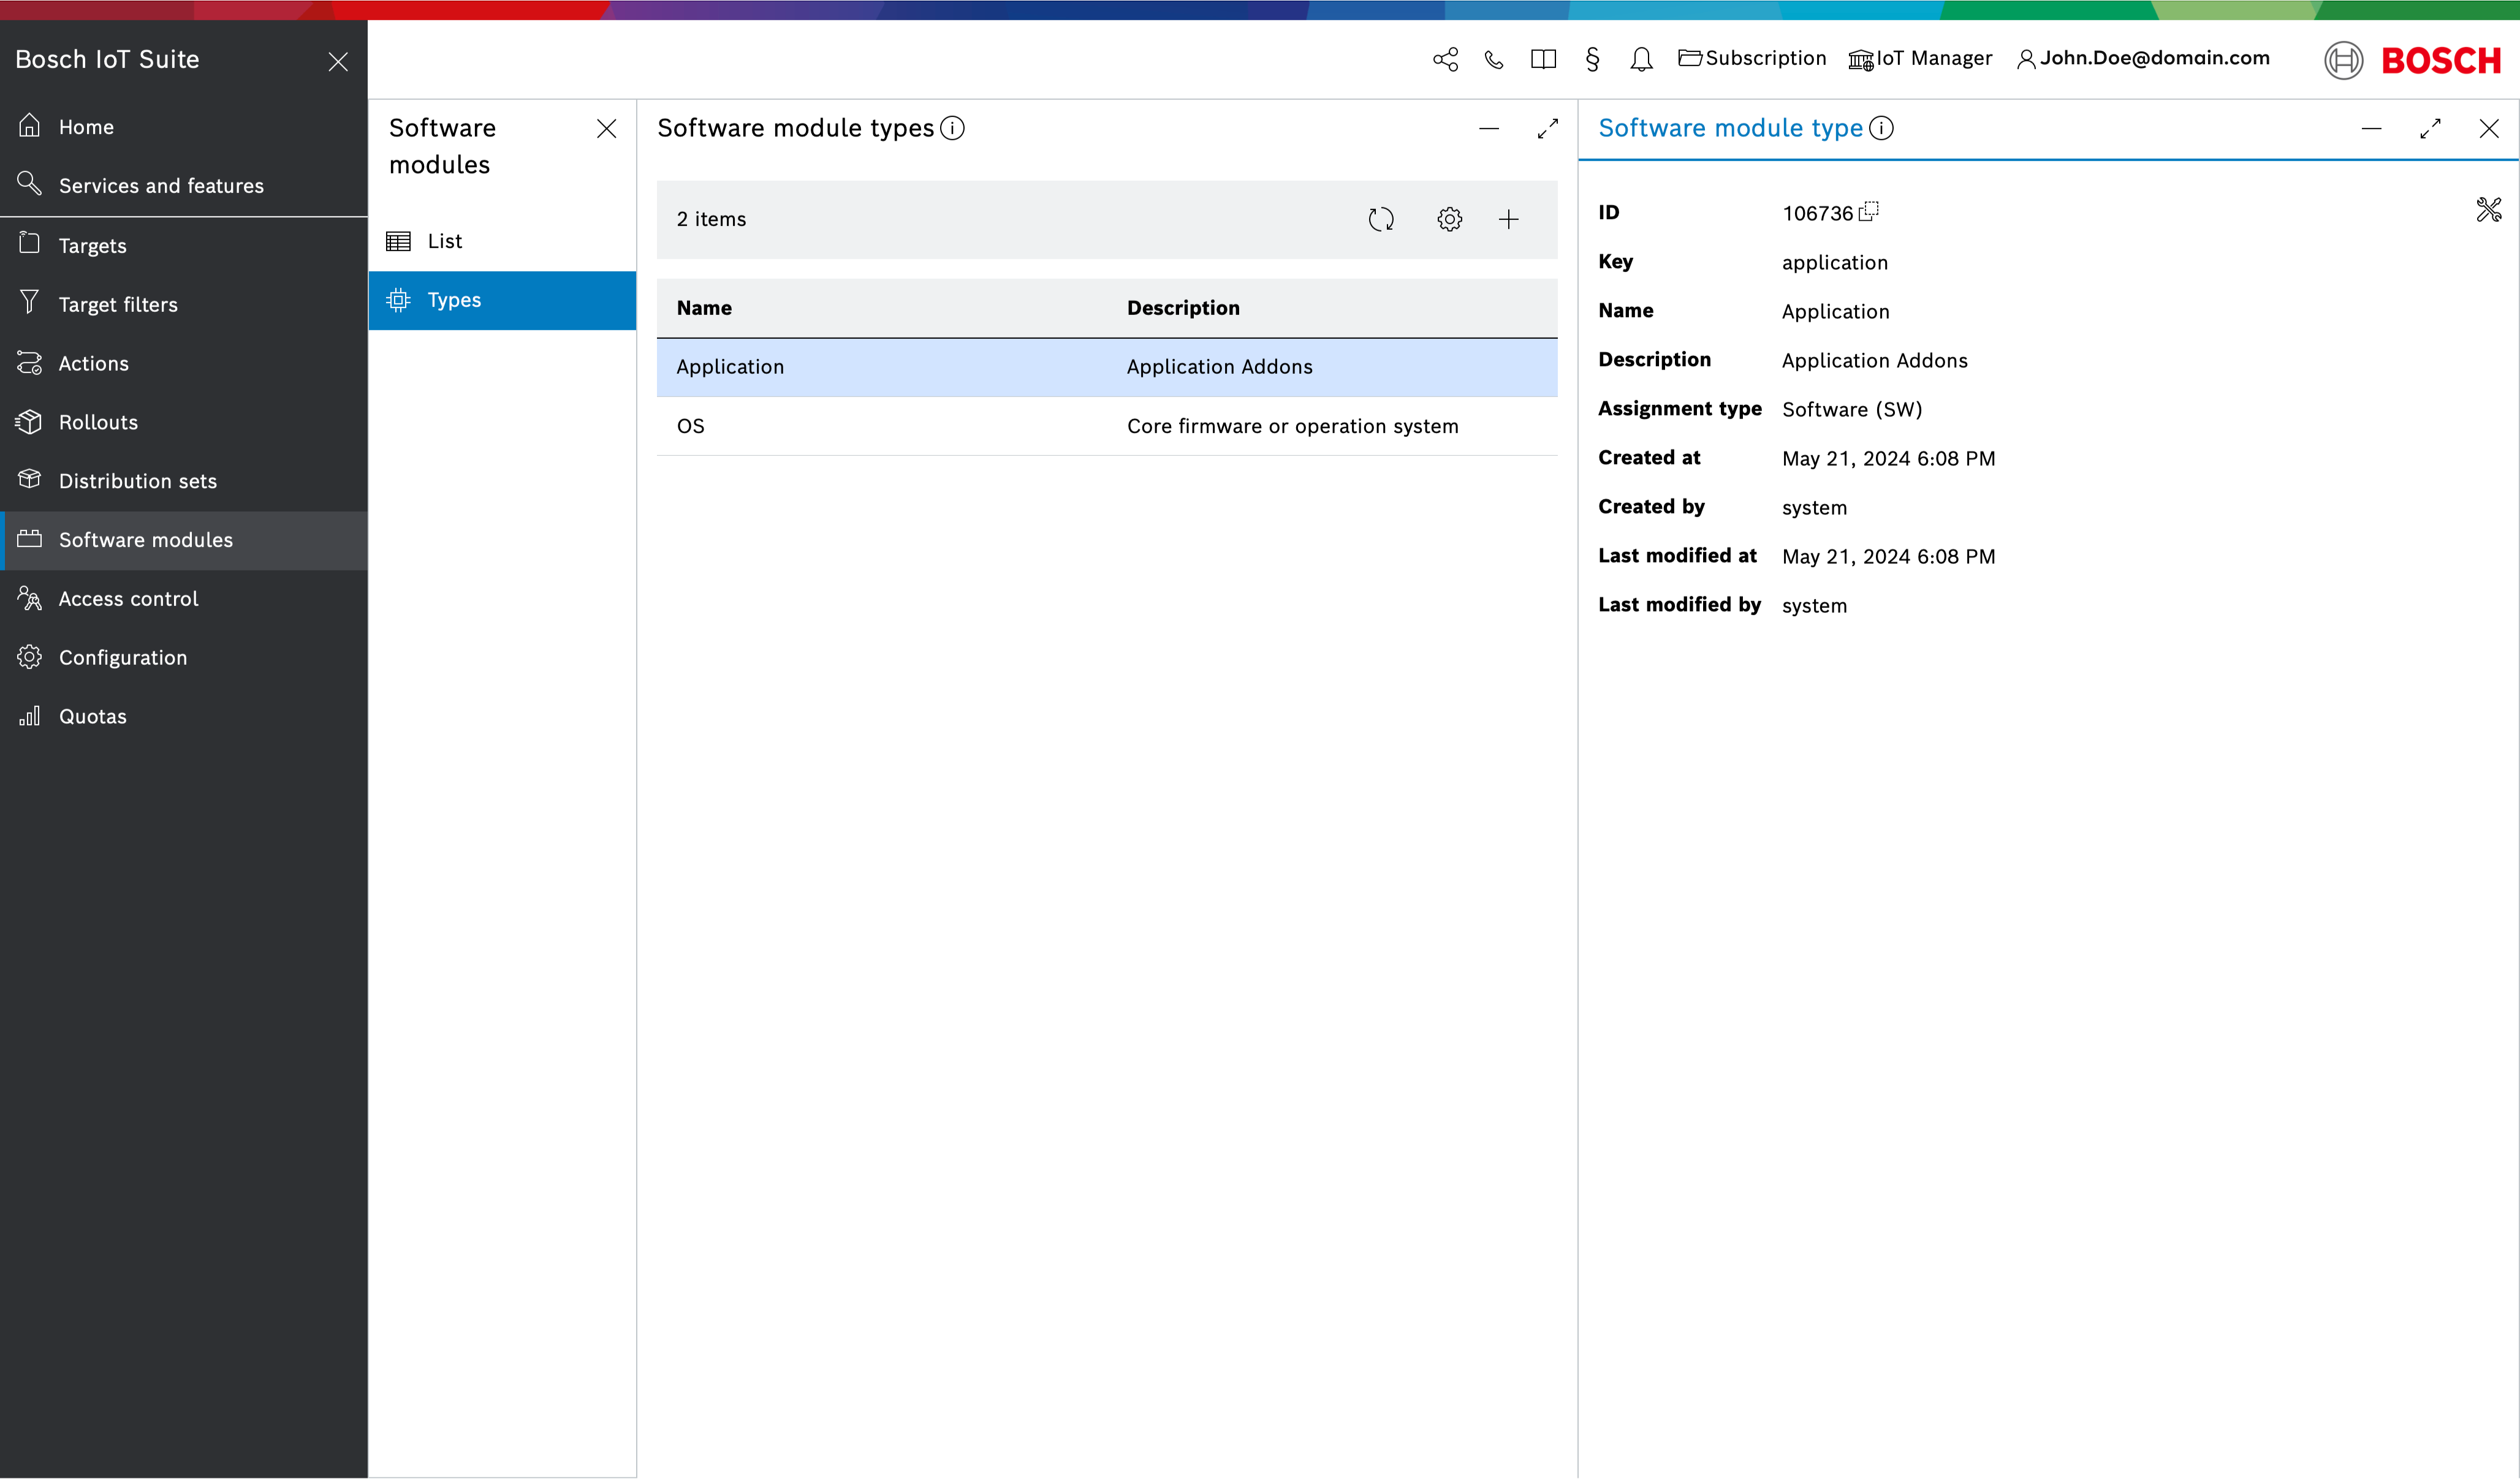This screenshot has width=2520, height=1479.
Task: Open the documentation book icon
Action: click(x=1543, y=59)
